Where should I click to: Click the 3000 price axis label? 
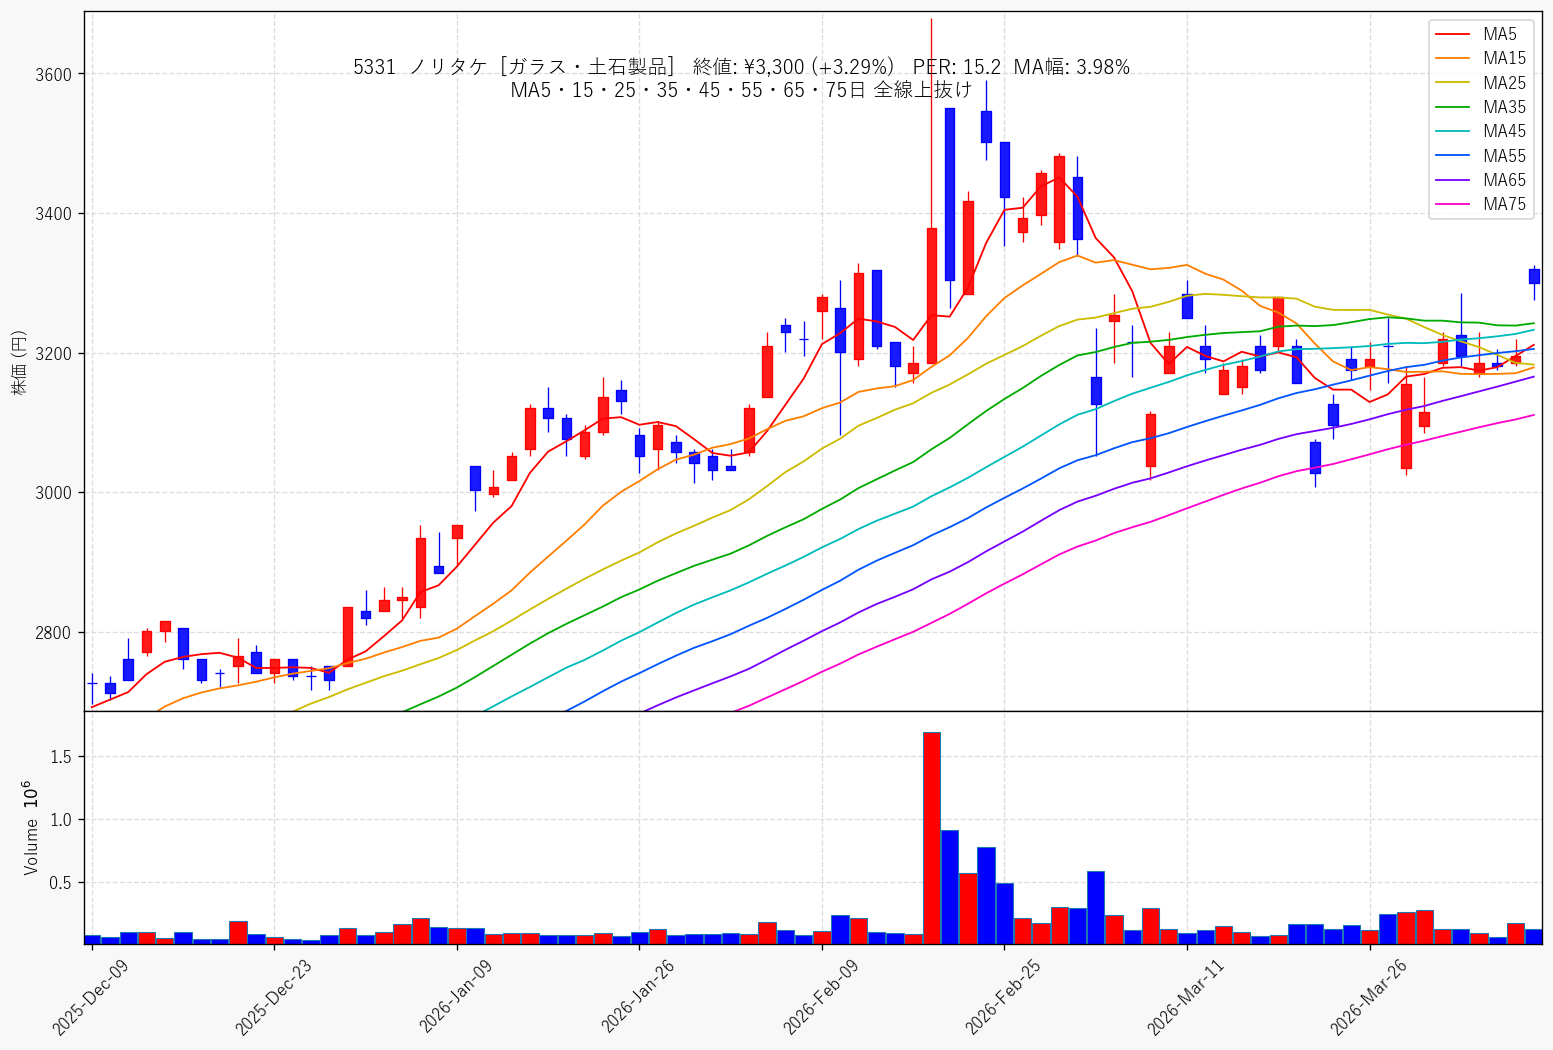pyautogui.click(x=53, y=493)
